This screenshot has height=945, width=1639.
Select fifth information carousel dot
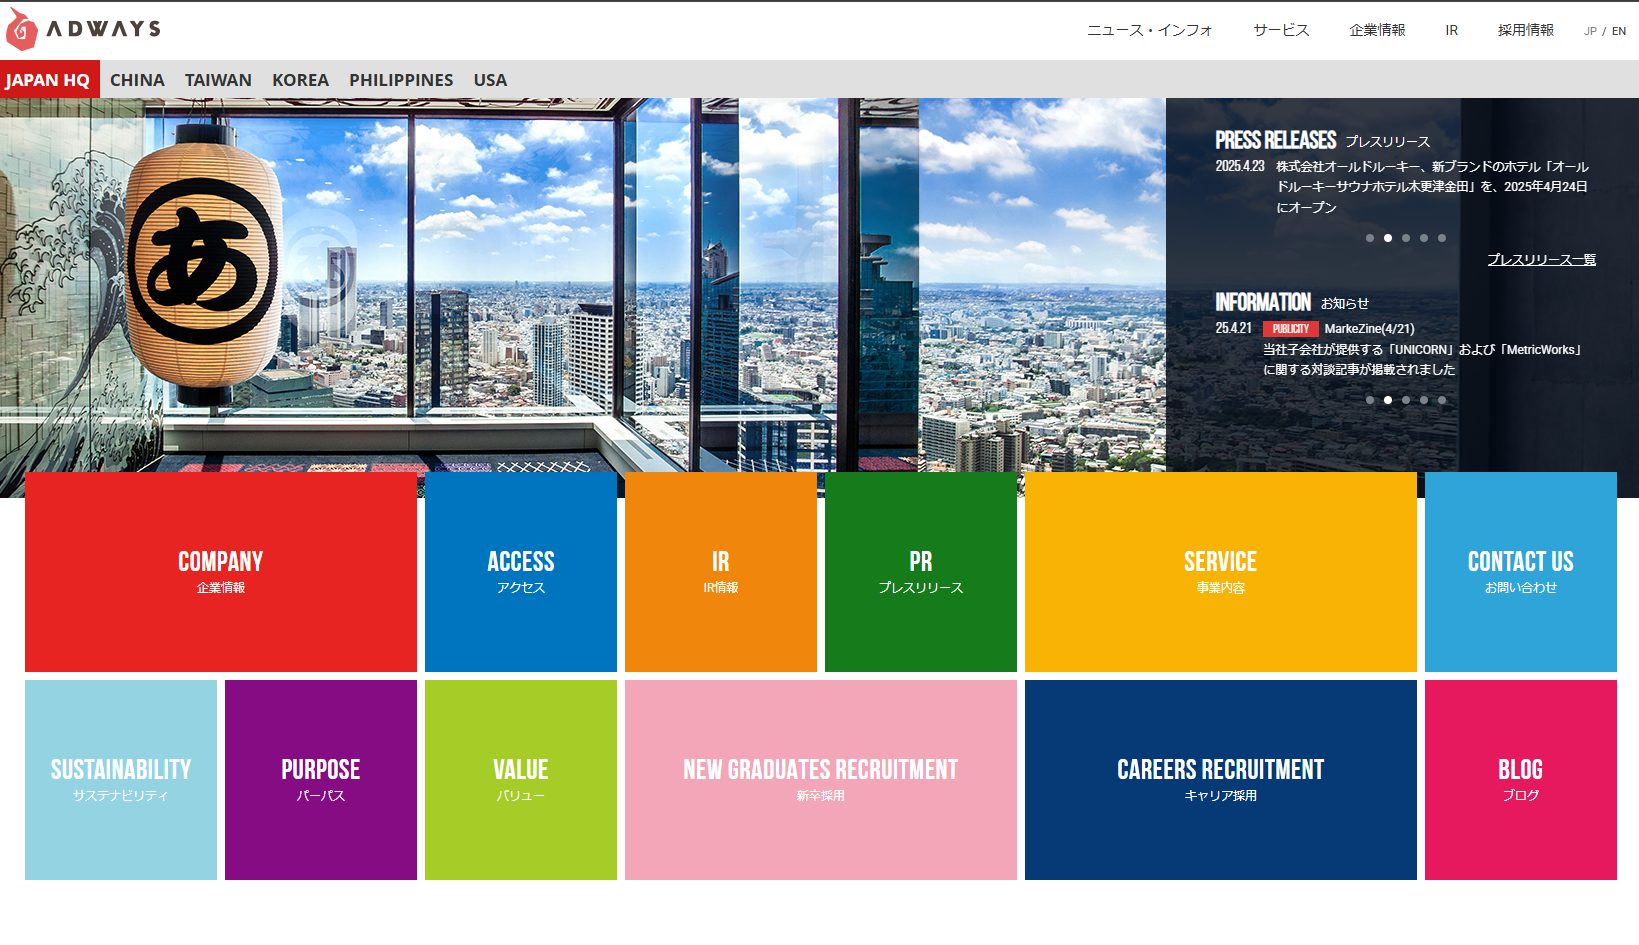pos(1442,400)
